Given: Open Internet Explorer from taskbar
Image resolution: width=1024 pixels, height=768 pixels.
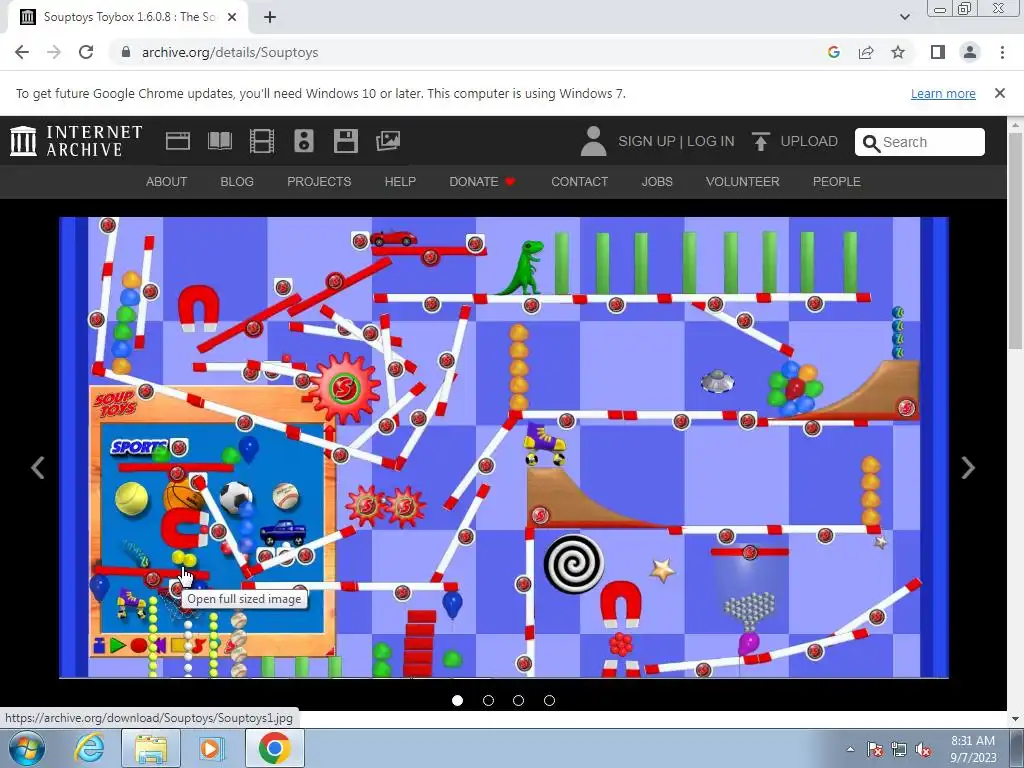Looking at the screenshot, I should pyautogui.click(x=89, y=748).
